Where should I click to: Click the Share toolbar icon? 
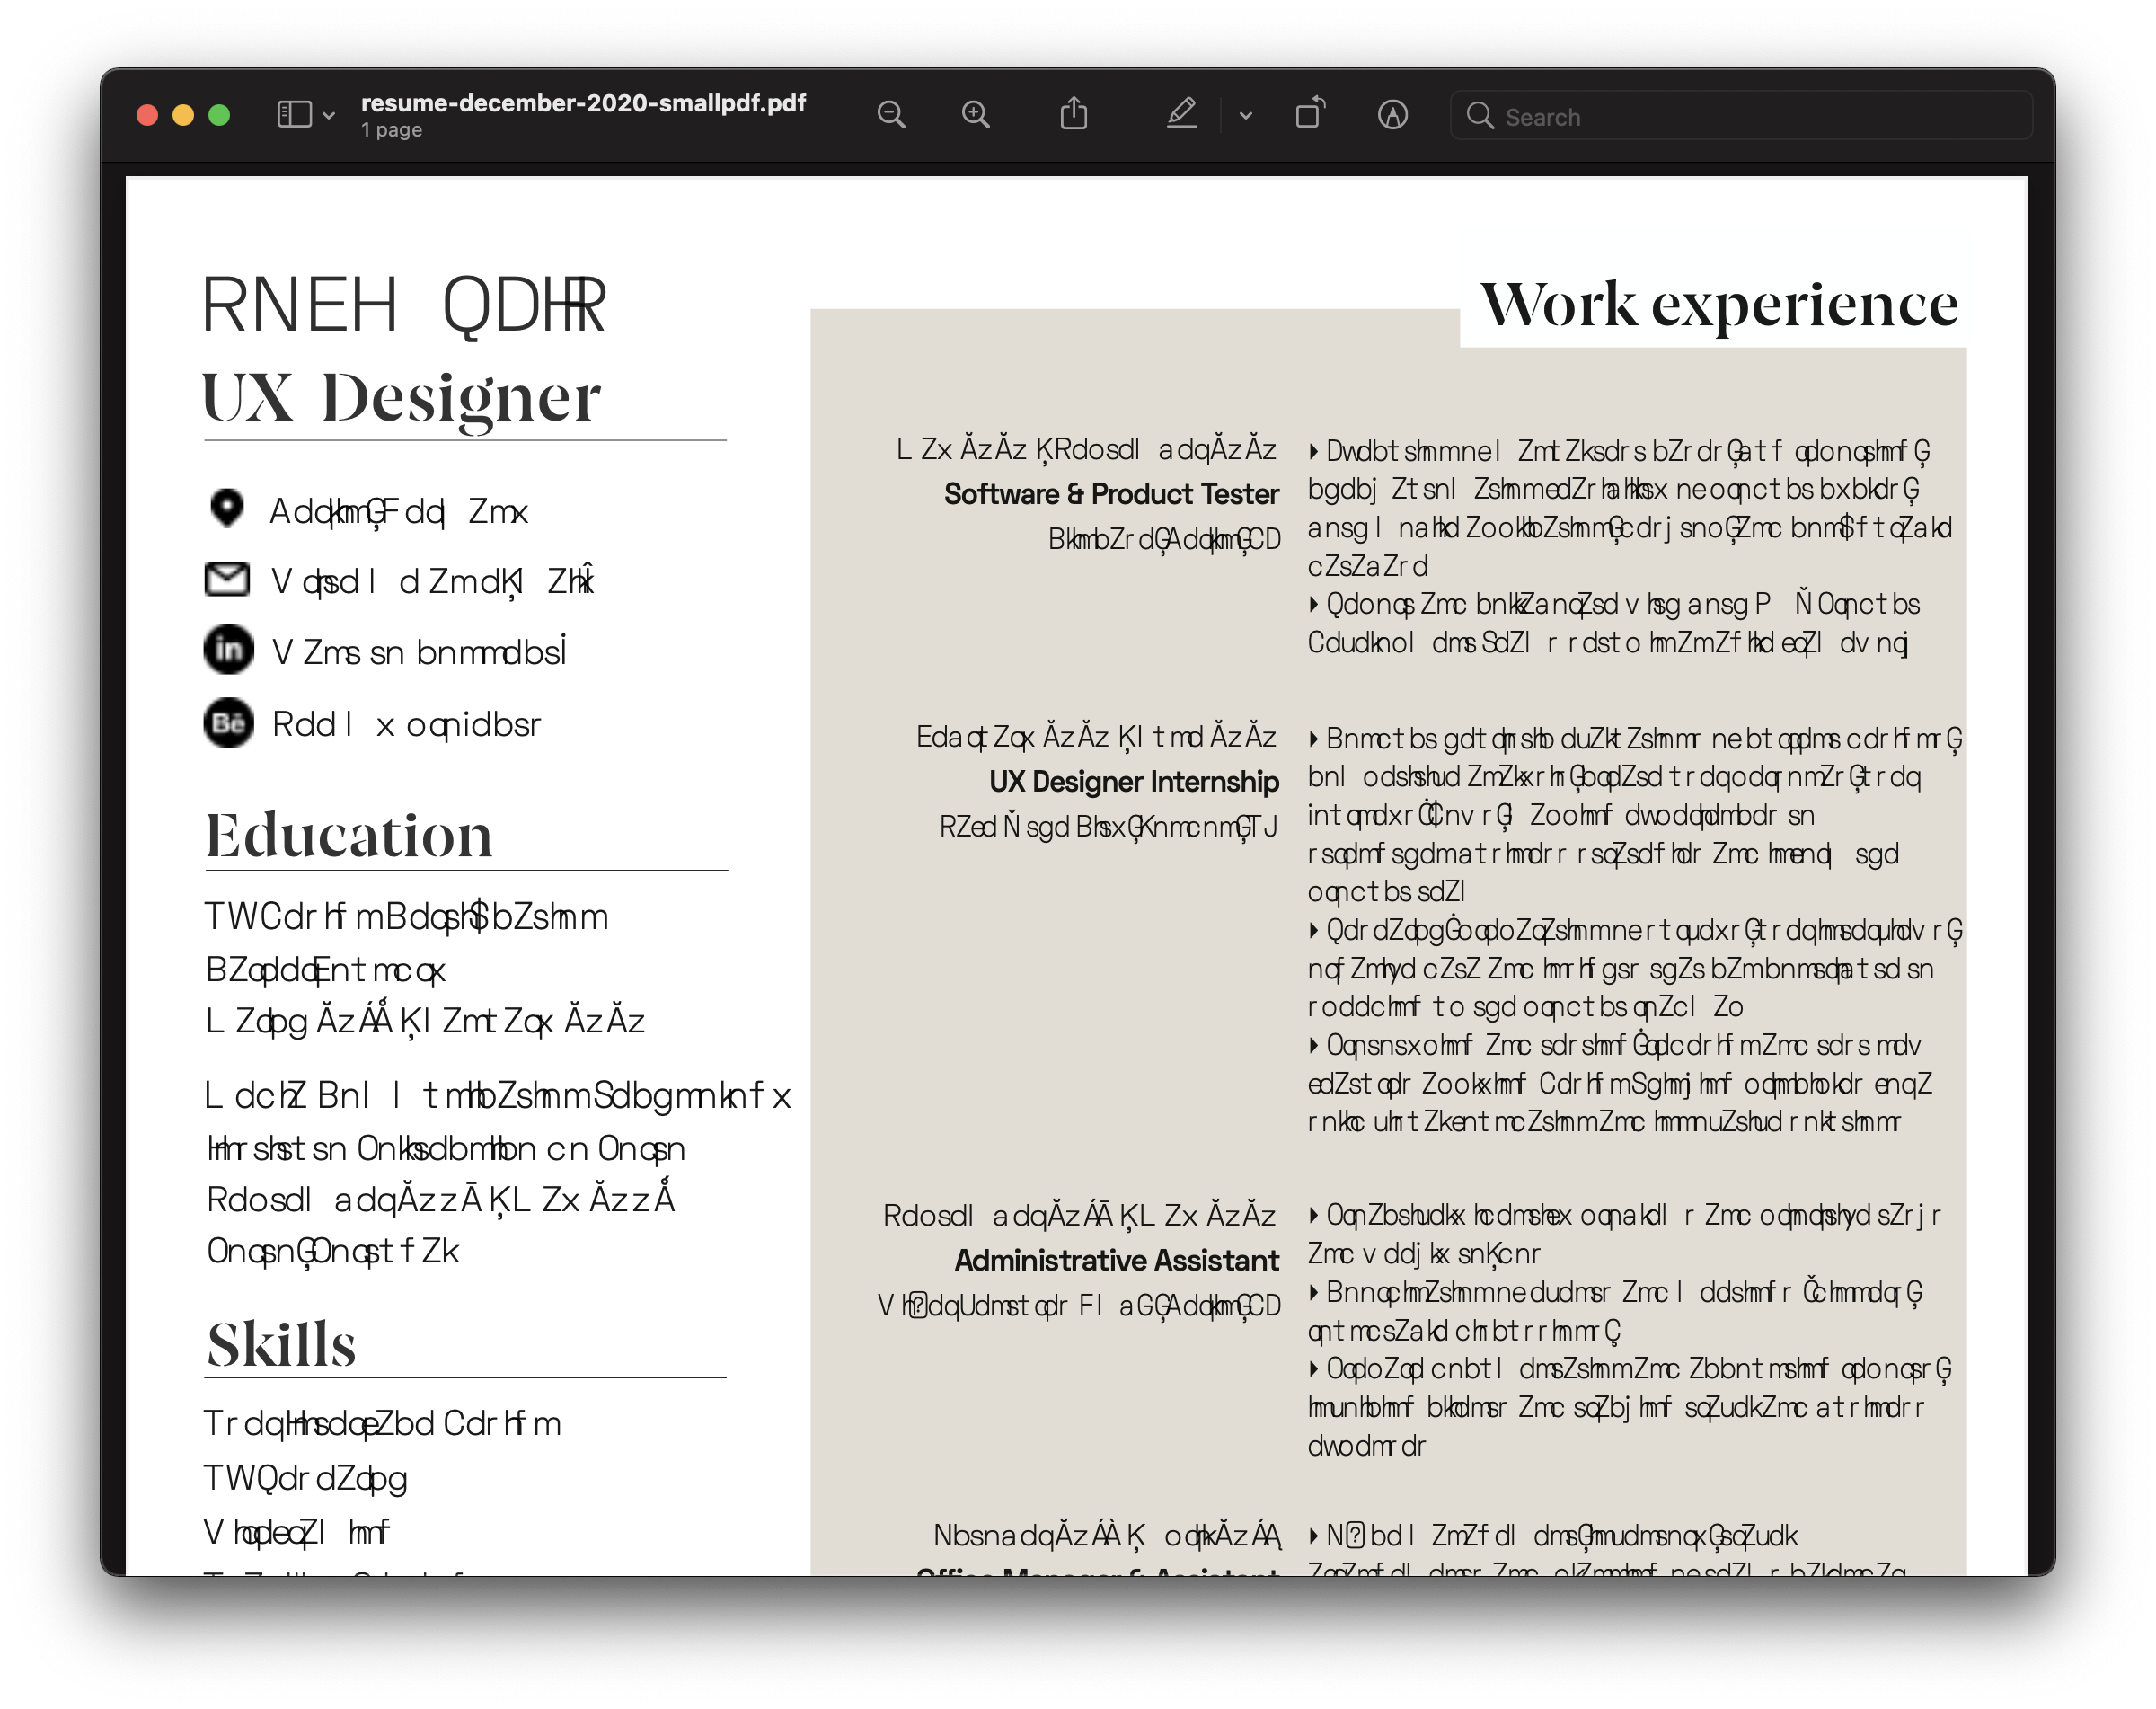1073,113
